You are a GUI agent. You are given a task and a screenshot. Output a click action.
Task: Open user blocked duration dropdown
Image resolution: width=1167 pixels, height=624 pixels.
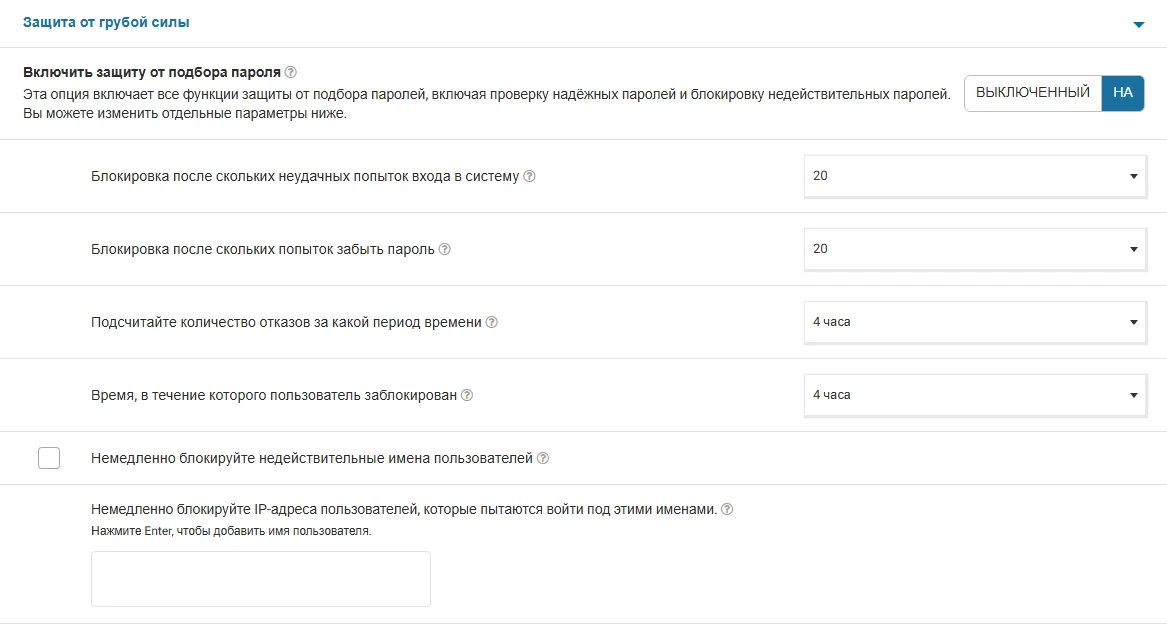point(975,395)
